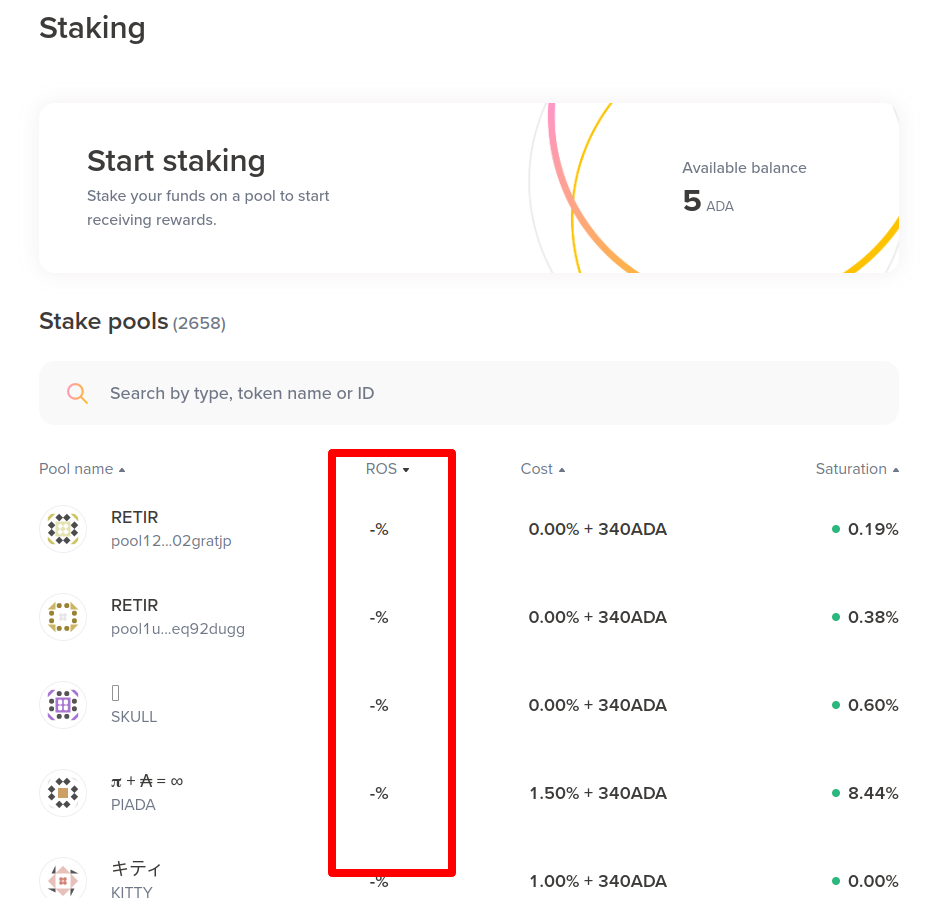This screenshot has width=932, height=898.
Task: Click the 5 ADA available balance
Action: (708, 202)
